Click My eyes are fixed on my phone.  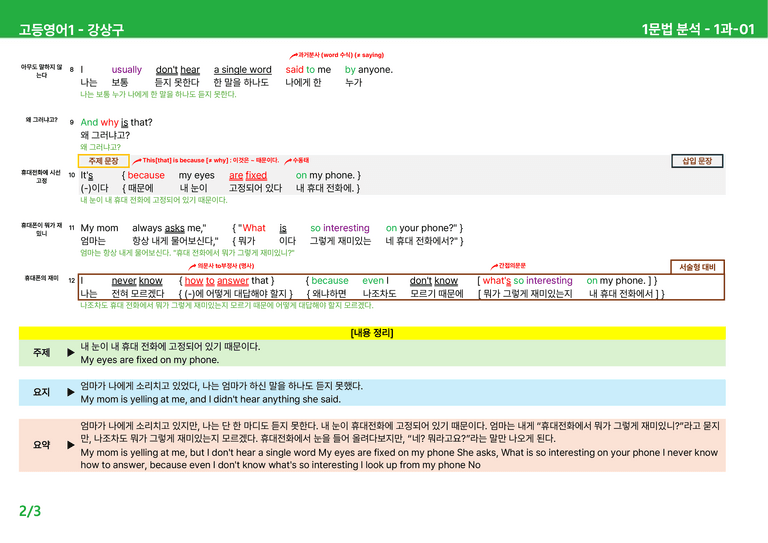point(150,360)
